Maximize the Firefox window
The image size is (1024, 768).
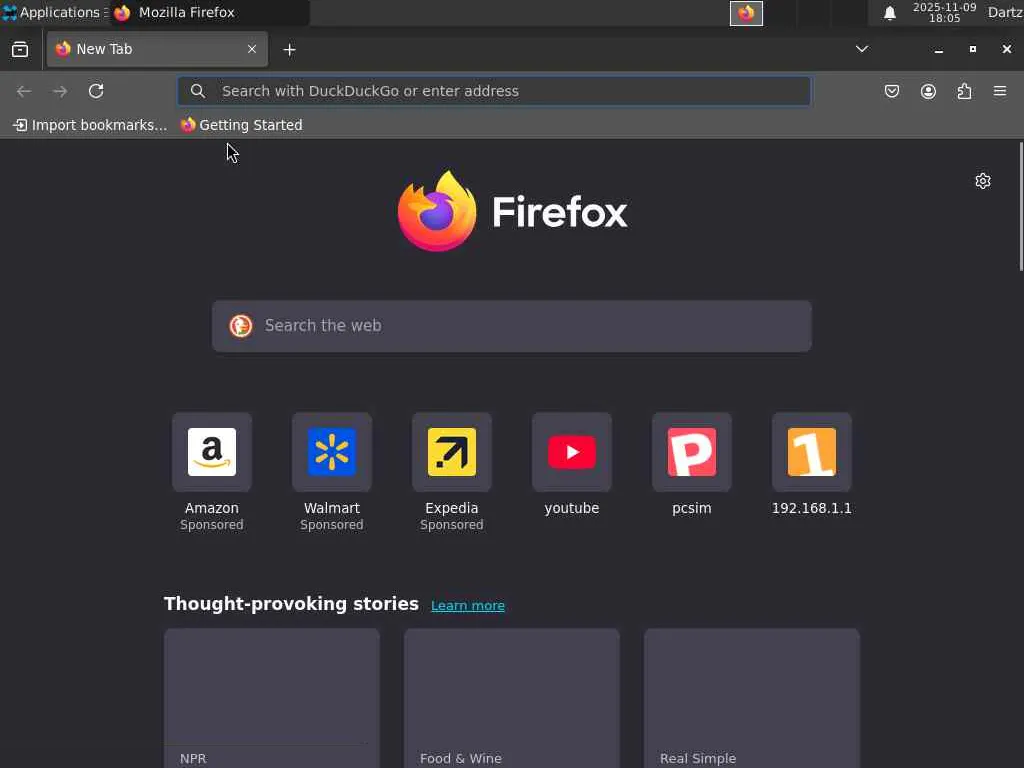[972, 49]
